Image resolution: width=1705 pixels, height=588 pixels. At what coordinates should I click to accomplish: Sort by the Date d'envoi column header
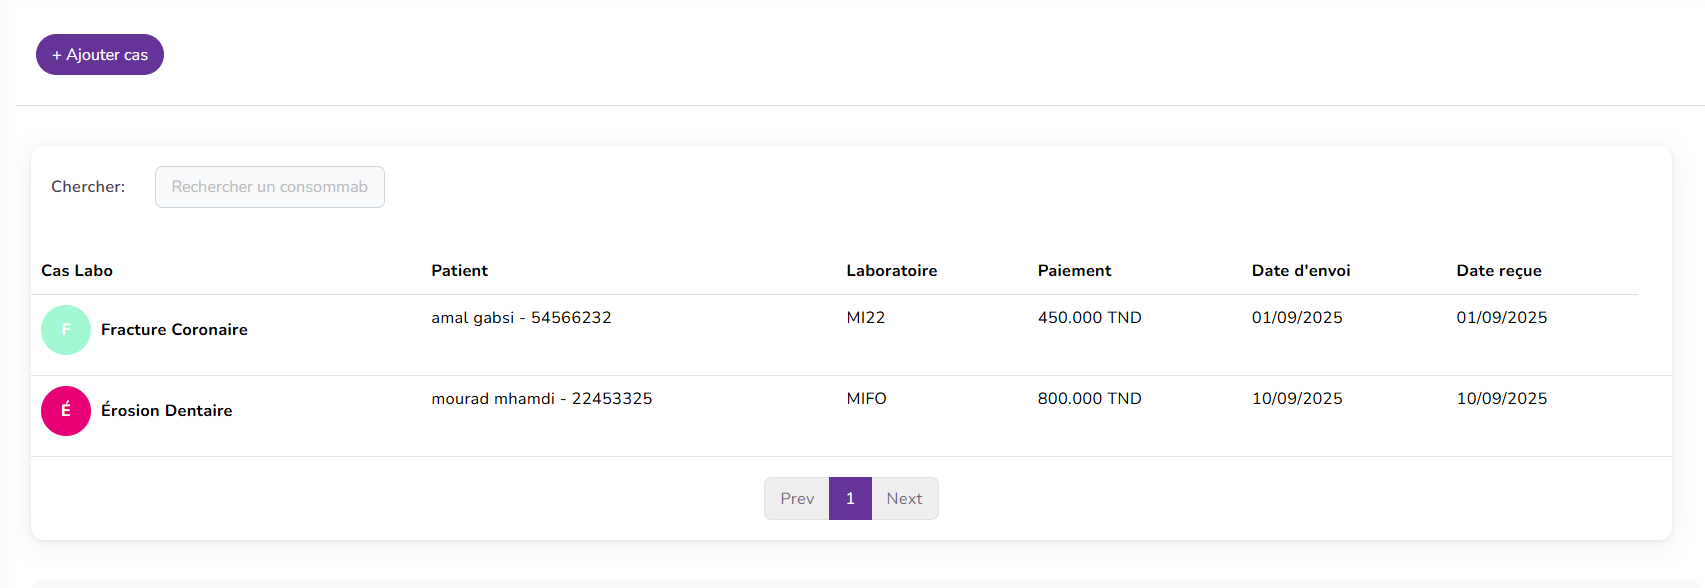pyautogui.click(x=1300, y=271)
